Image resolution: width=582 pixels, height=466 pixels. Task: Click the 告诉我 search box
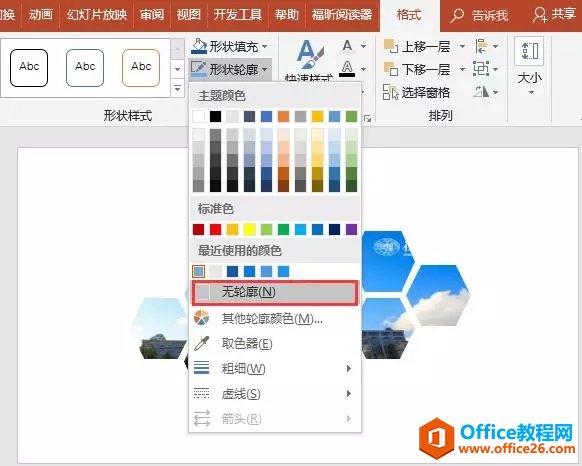[480, 16]
